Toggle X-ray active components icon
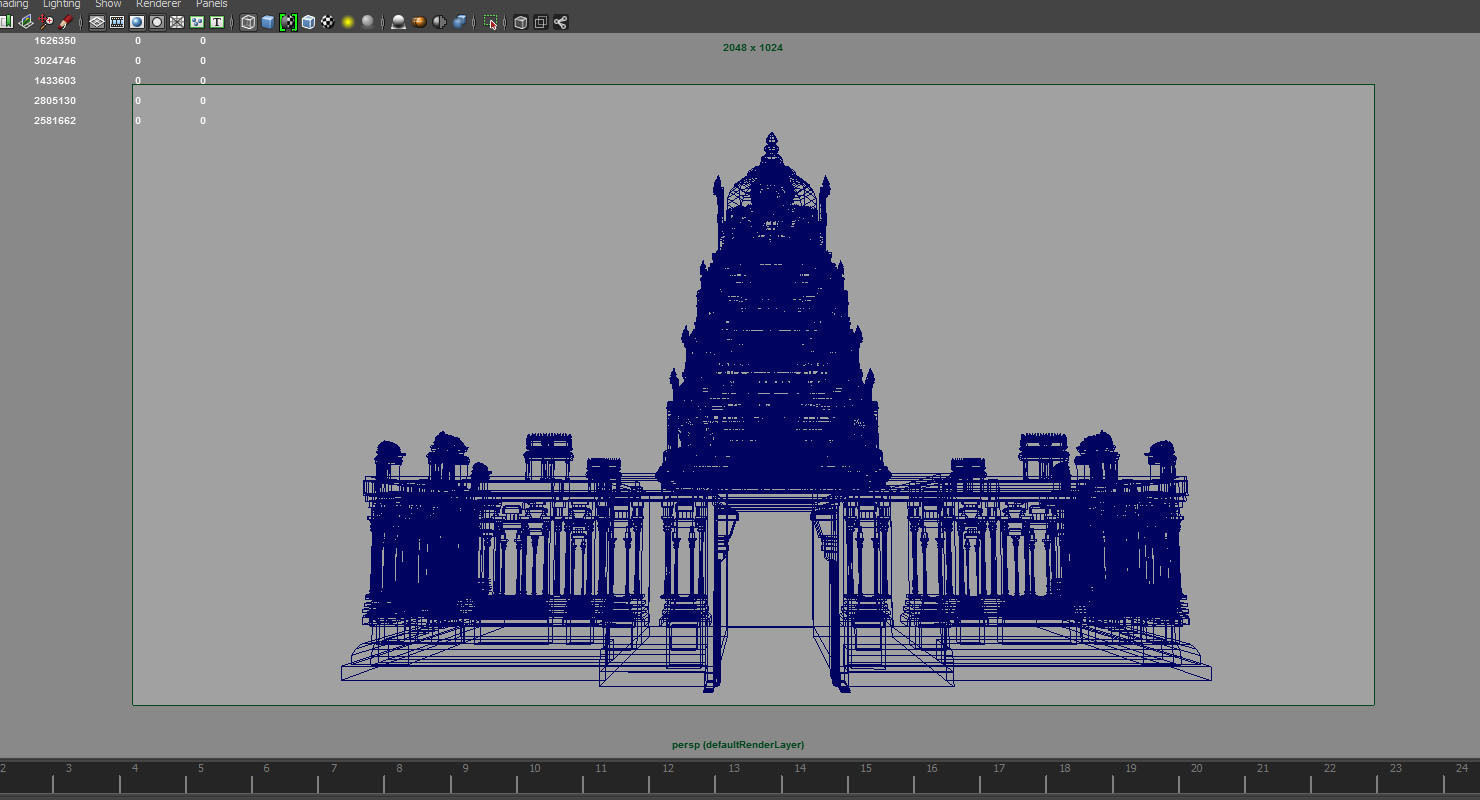1480x800 pixels. 540,22
